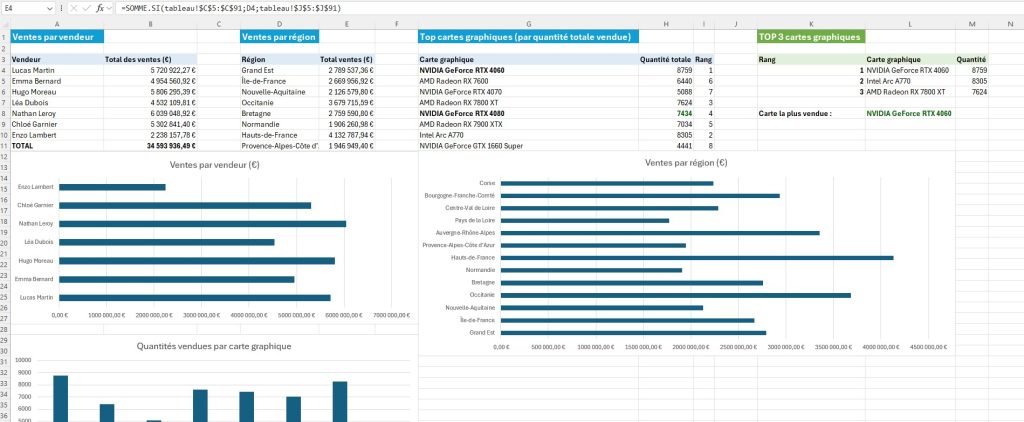Select row 11 header
This screenshot has height=422, width=1024.
pyautogui.click(x=5, y=146)
